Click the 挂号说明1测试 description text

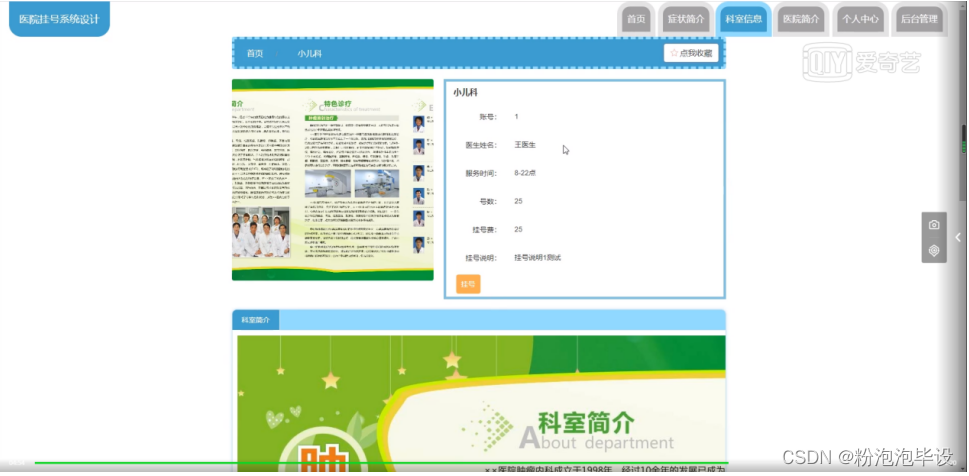[538, 258]
